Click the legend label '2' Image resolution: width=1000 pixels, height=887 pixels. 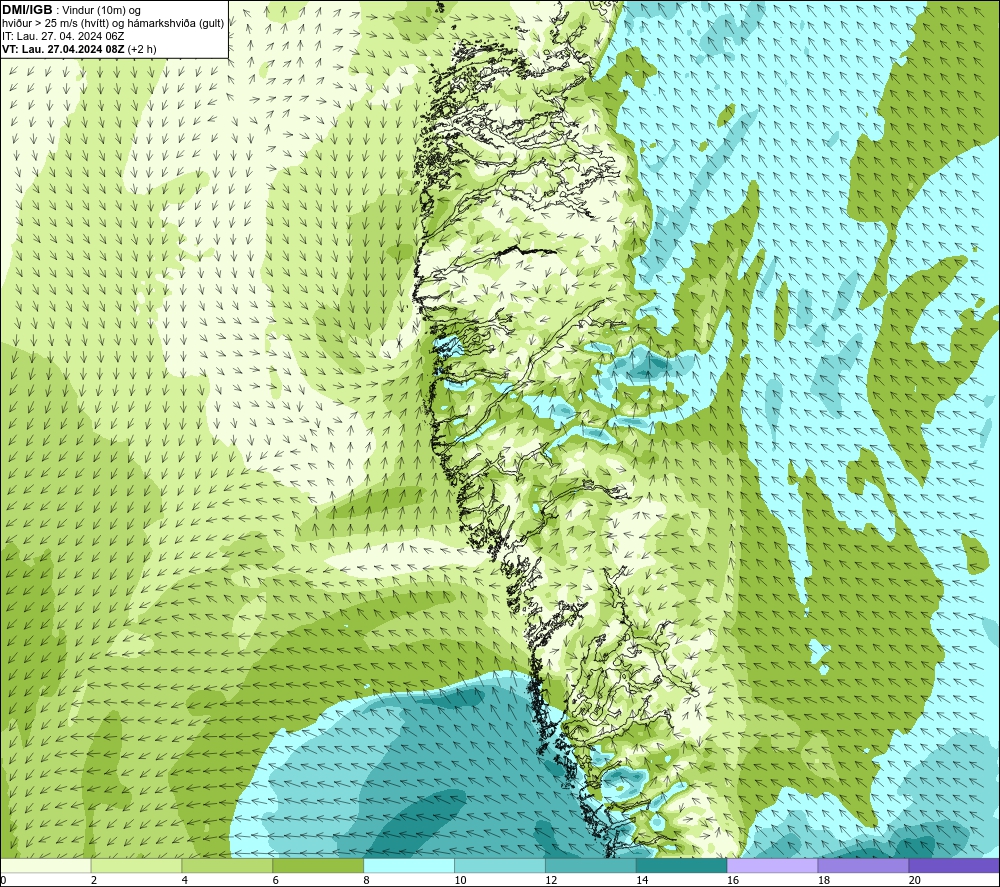point(94,880)
